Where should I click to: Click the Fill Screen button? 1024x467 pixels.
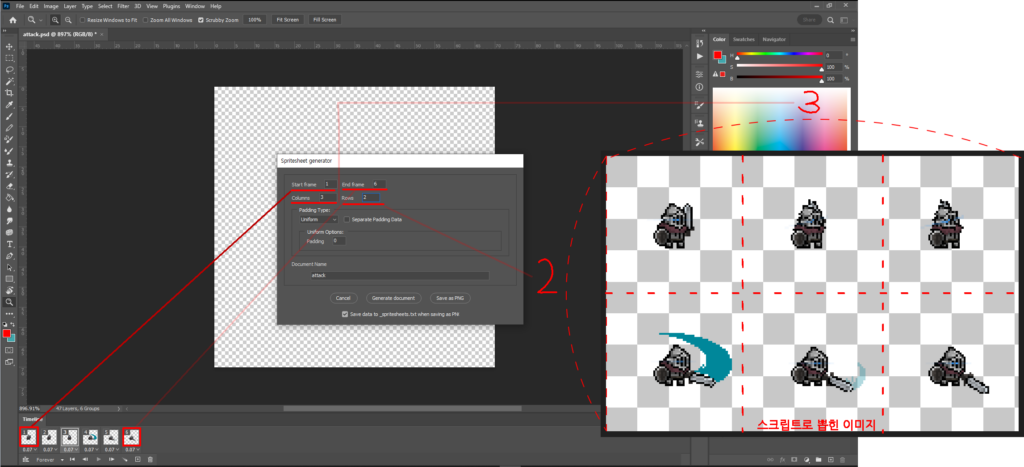[x=325, y=20]
